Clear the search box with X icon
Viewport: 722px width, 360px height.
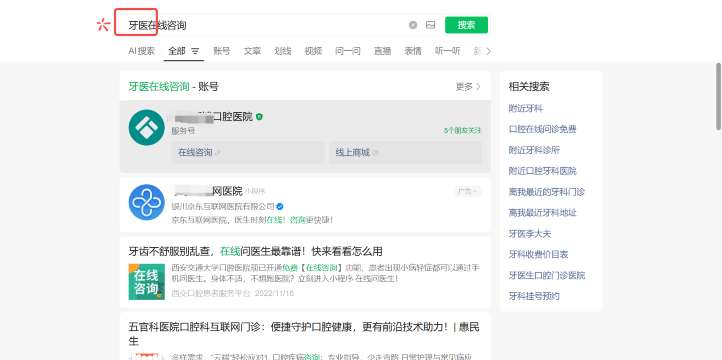[413, 25]
